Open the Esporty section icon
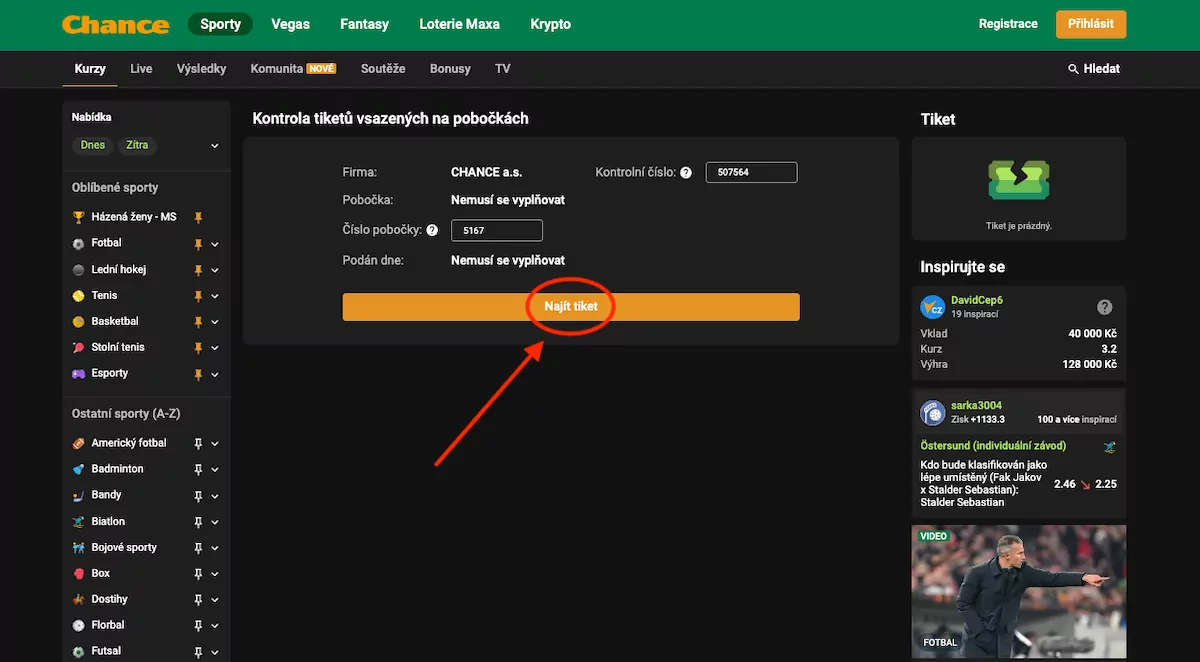 pos(79,373)
